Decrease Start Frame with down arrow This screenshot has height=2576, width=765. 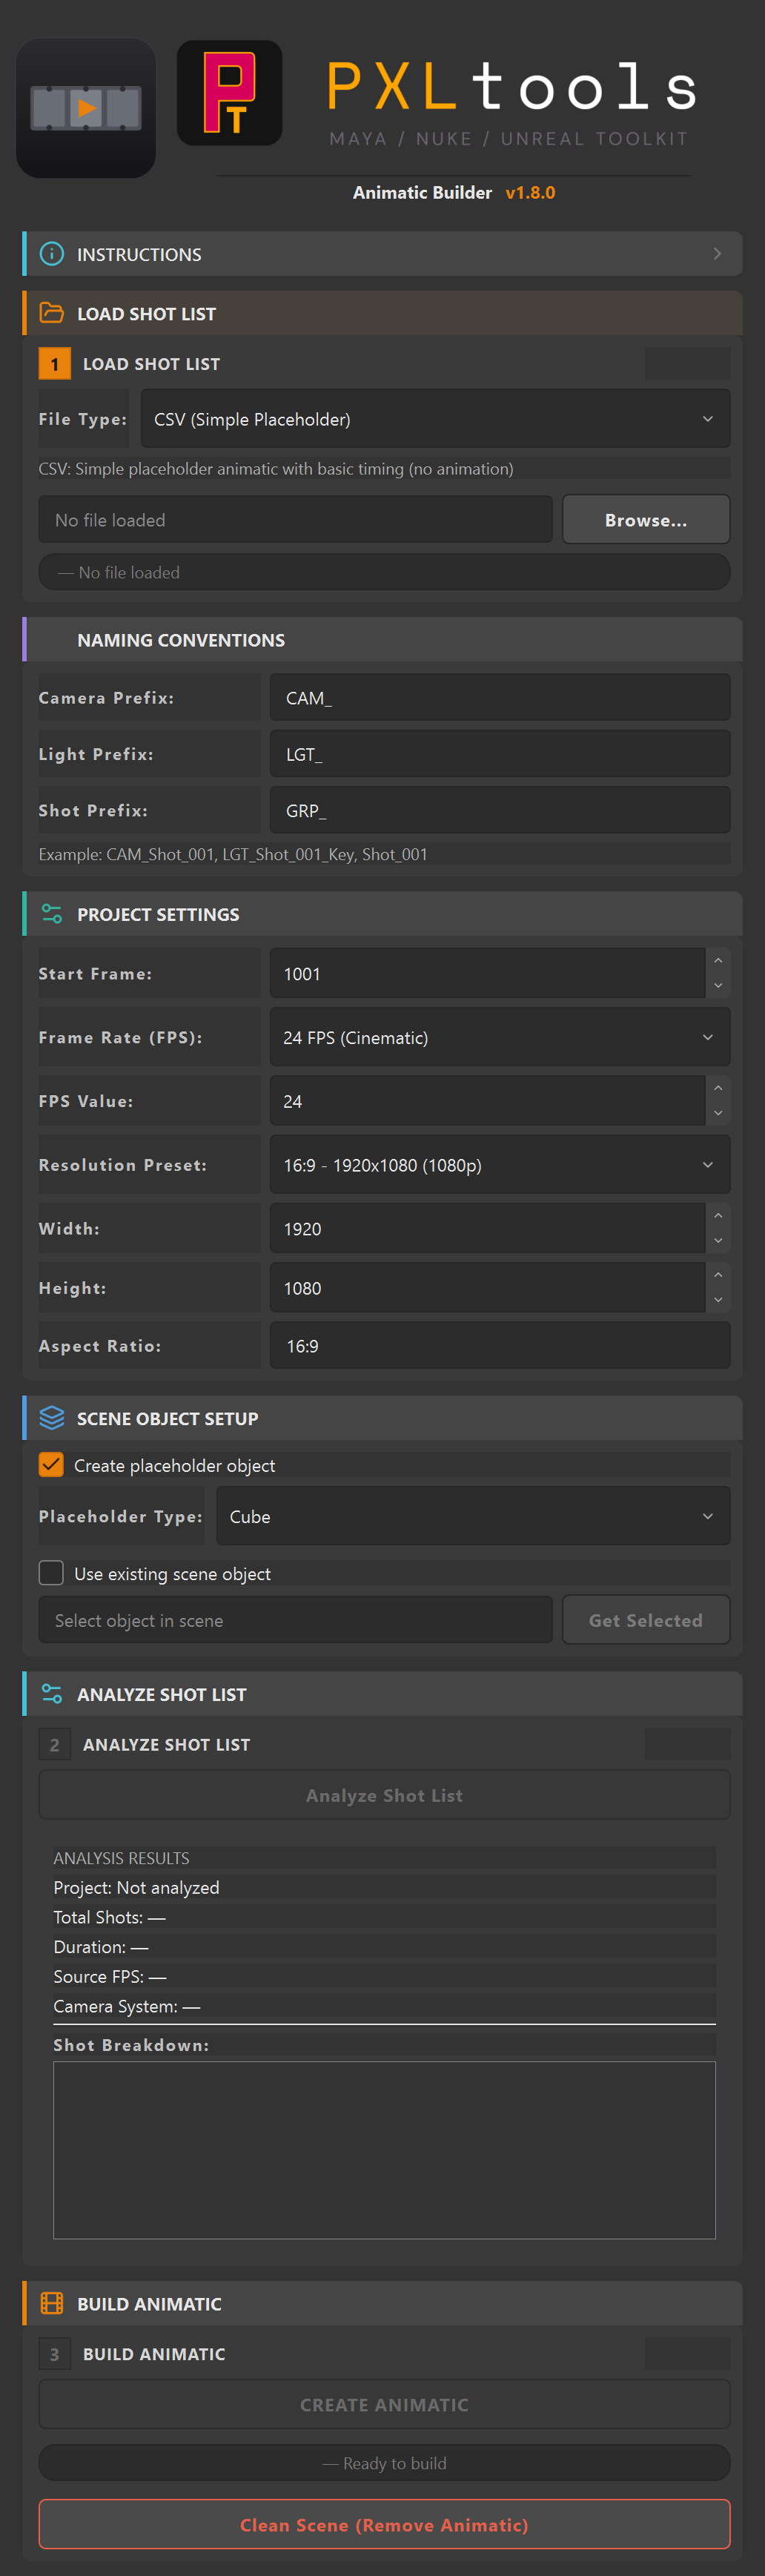click(x=718, y=986)
